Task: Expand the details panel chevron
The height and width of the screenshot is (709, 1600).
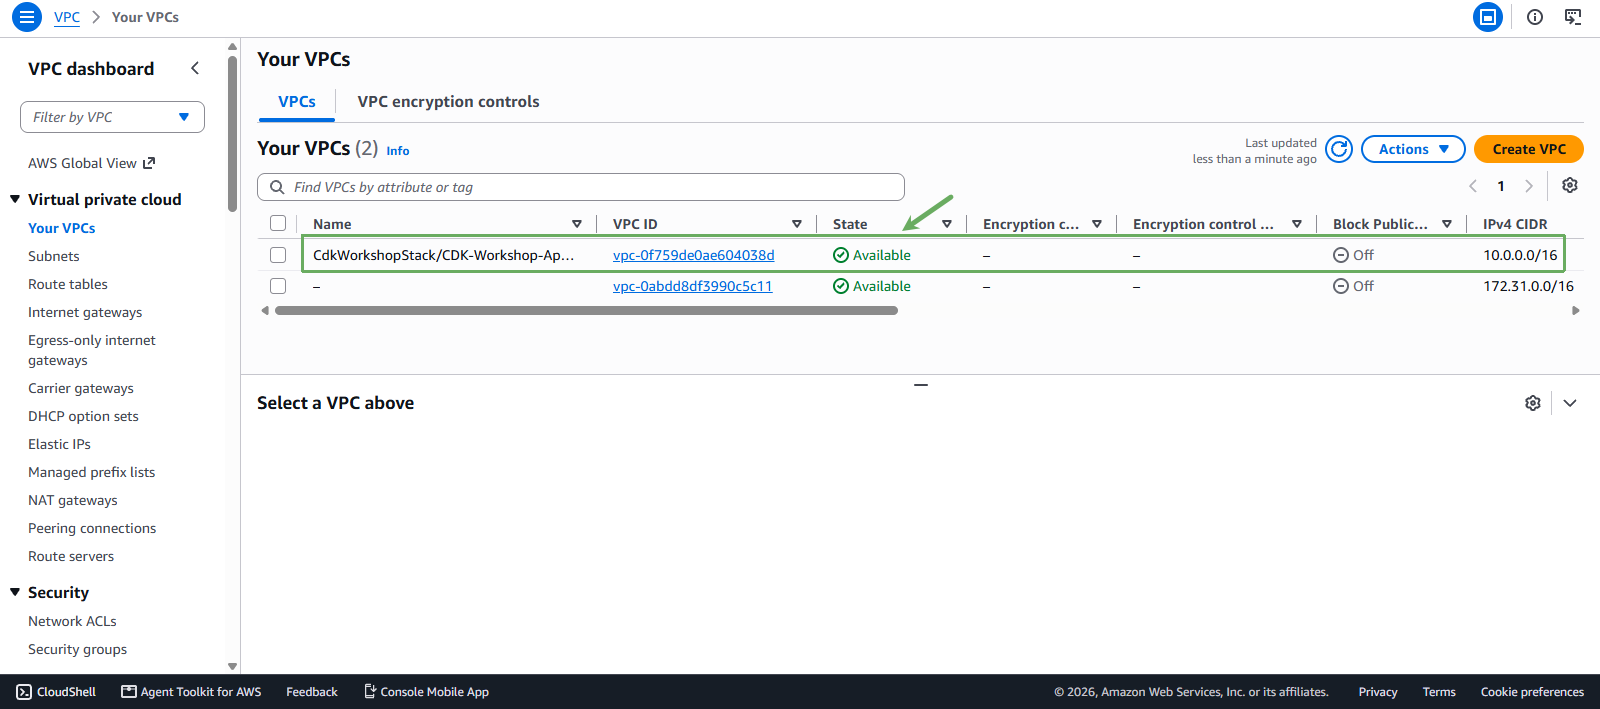Action: click(1570, 403)
